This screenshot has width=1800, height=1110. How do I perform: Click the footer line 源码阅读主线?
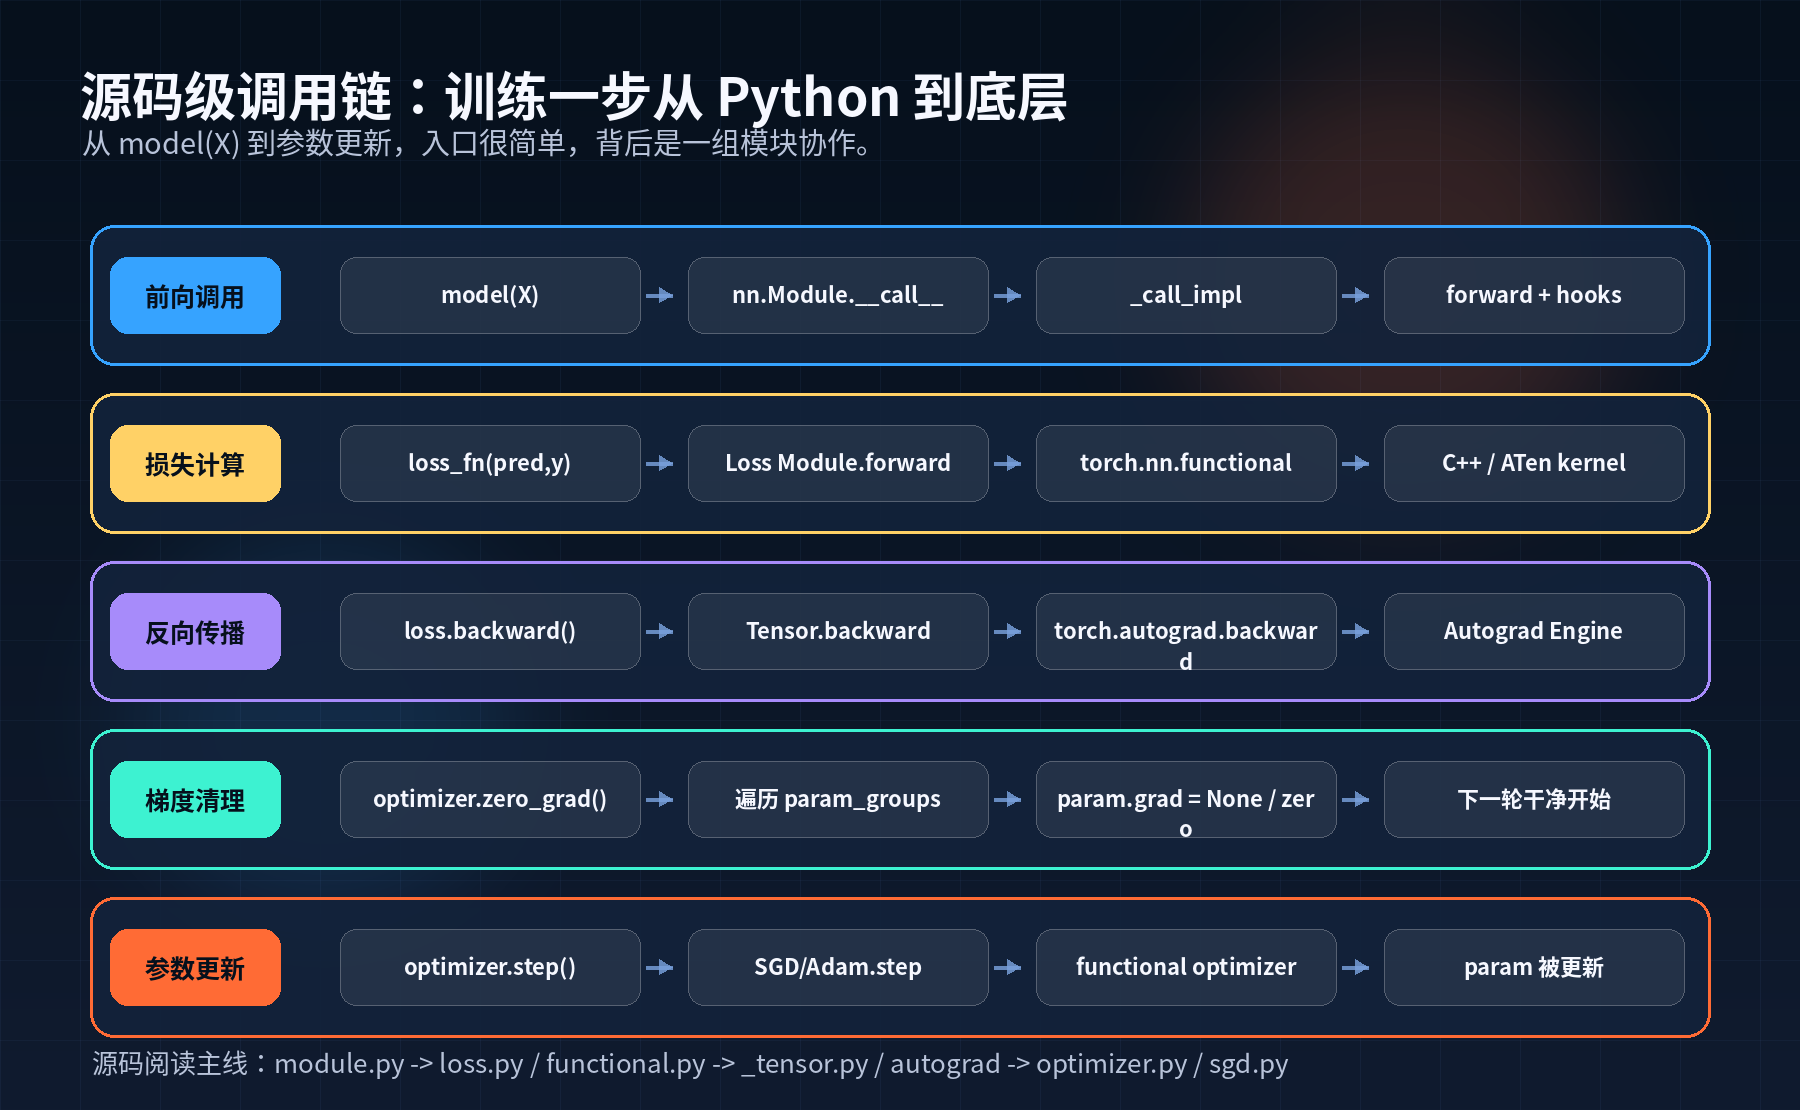click(690, 1064)
